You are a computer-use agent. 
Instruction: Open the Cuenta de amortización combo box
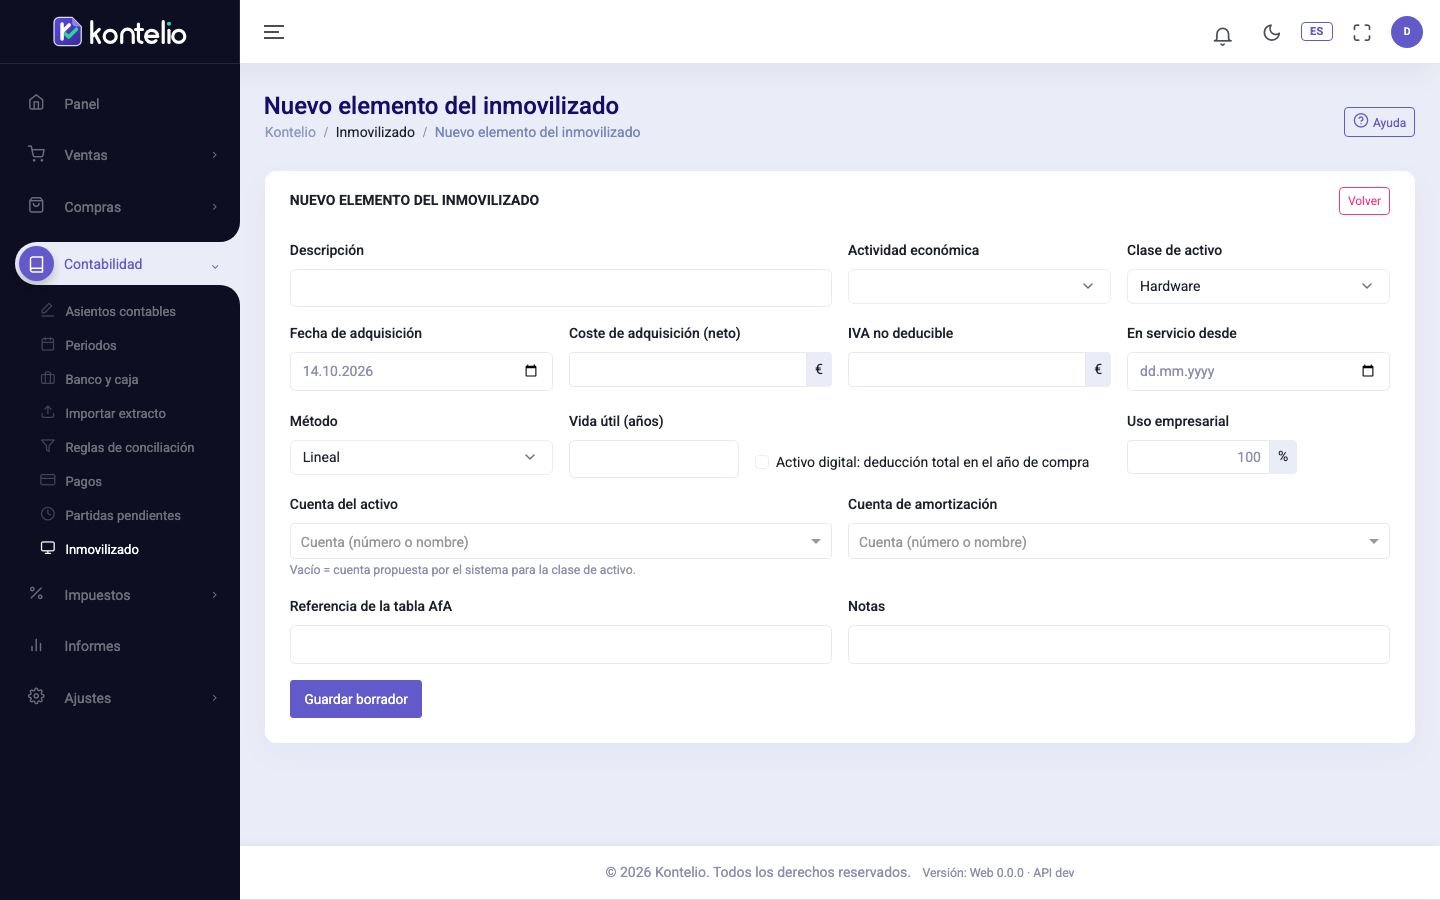[1119, 541]
